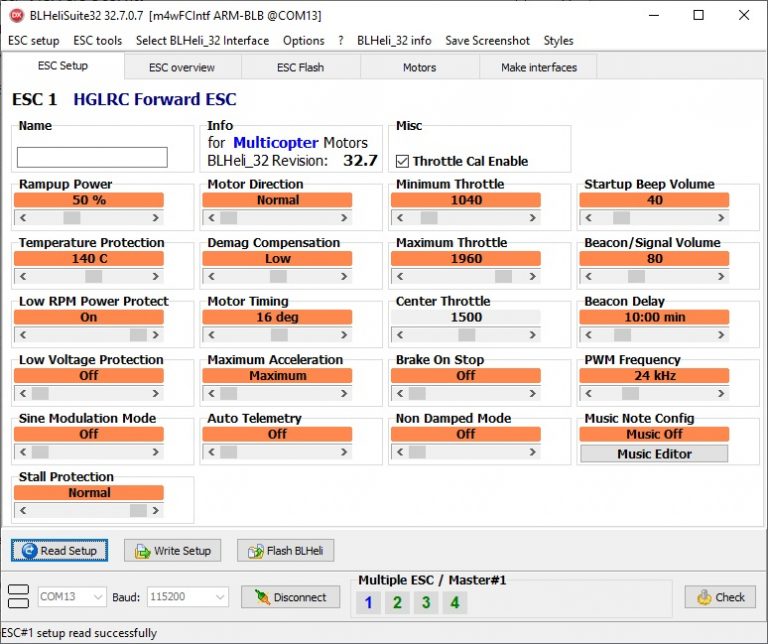Increase Sine Modulation Mode right arrow
Image resolution: width=768 pixels, height=644 pixels.
click(155, 452)
